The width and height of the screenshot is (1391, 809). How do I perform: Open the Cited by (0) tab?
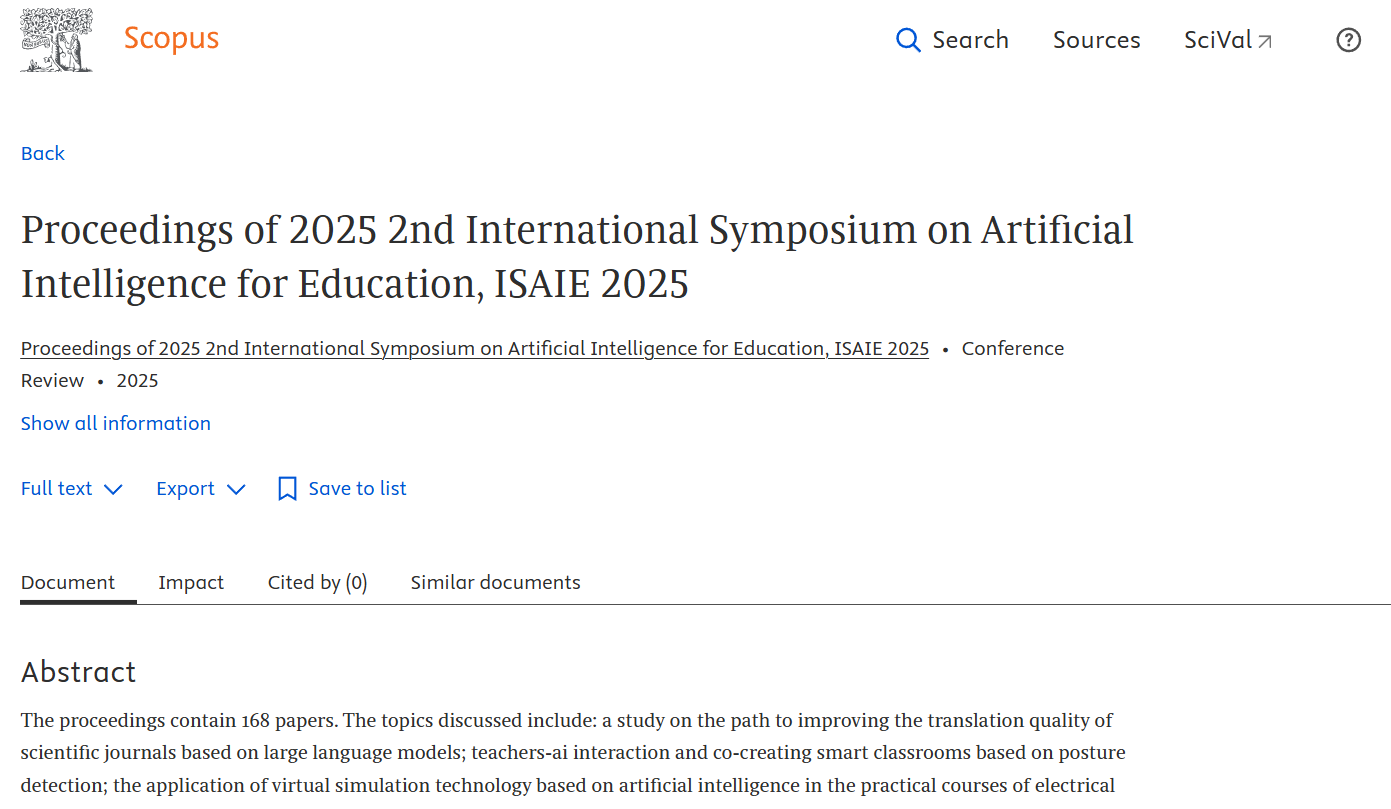317,582
